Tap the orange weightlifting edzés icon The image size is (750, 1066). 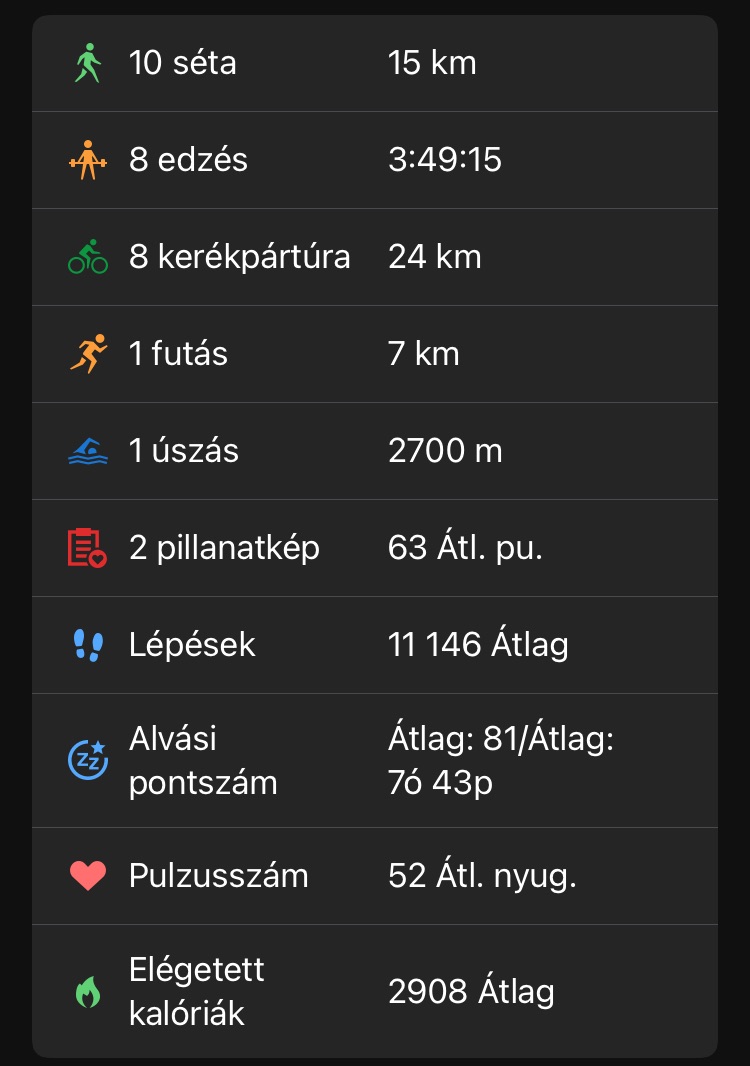coord(88,160)
